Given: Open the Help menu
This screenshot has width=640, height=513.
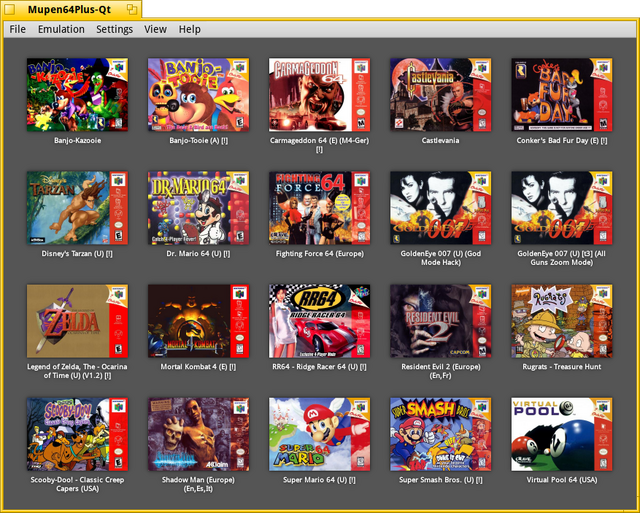Looking at the screenshot, I should tap(190, 29).
